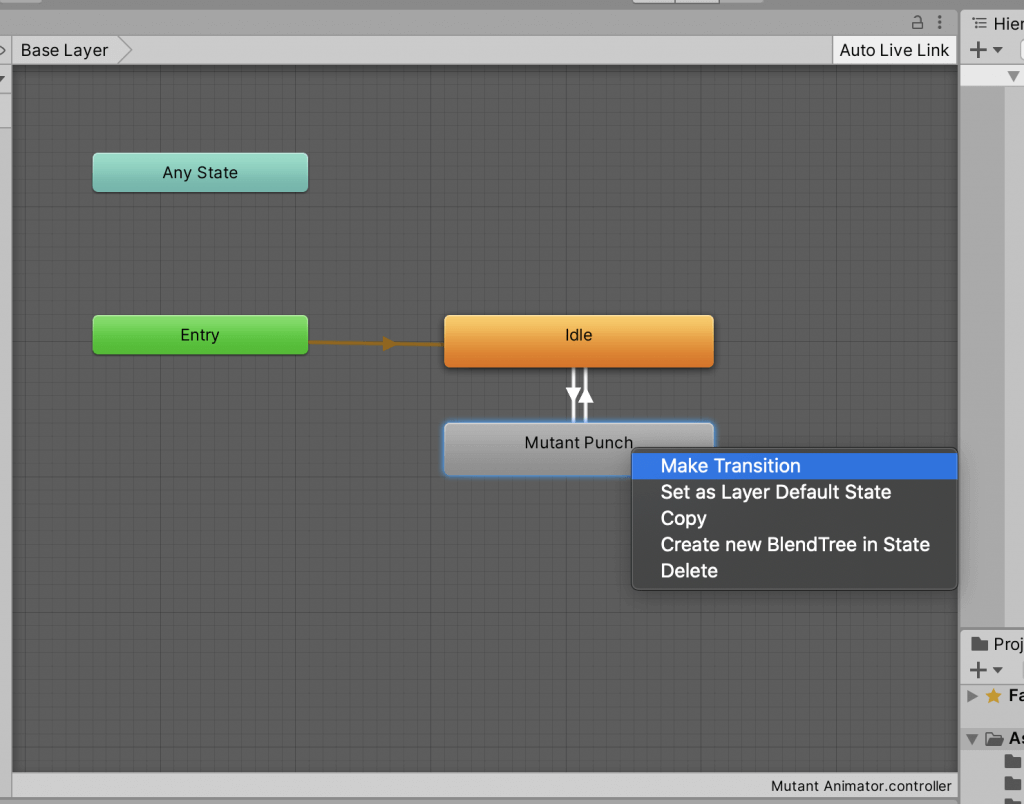Toggle the Auto Live Link button
The image size is (1024, 804).
(x=893, y=50)
